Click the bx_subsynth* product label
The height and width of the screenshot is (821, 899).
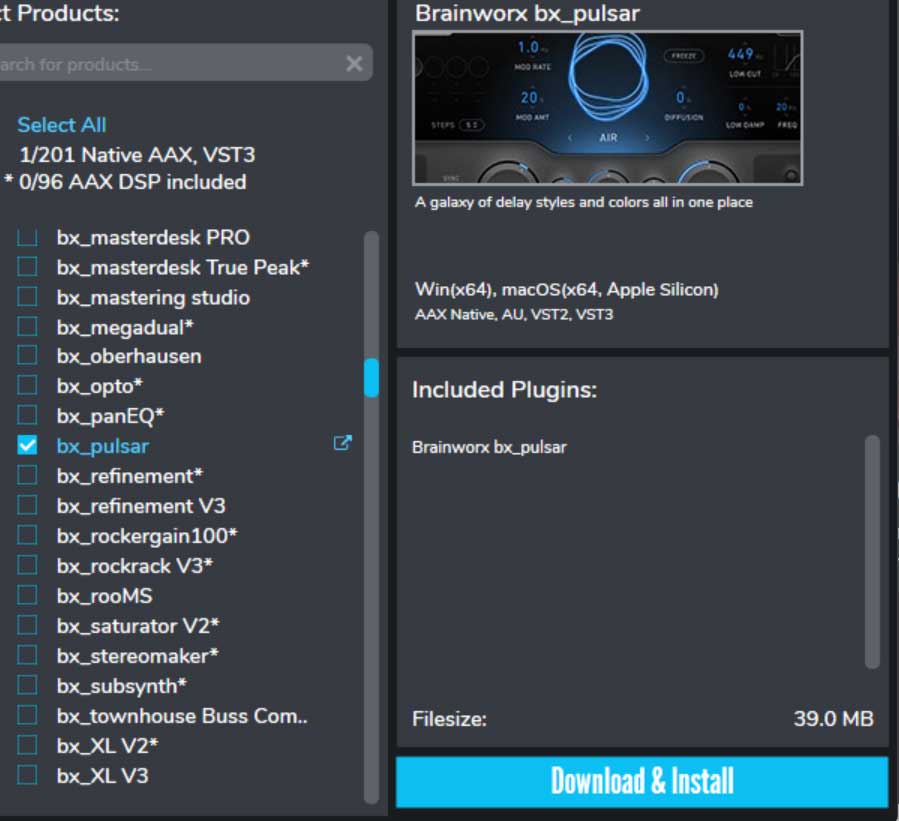[122, 686]
